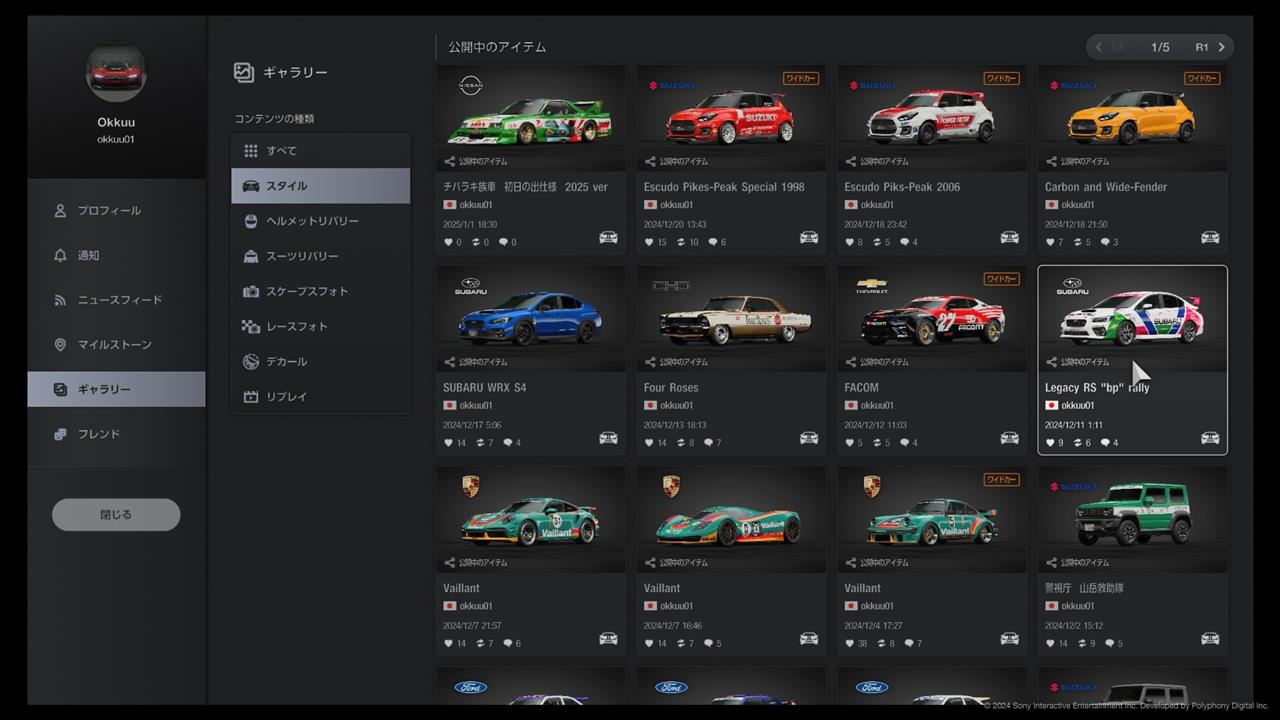Image resolution: width=1280 pixels, height=720 pixels.
Task: Click the Okkuu profile avatar
Action: tap(116, 72)
